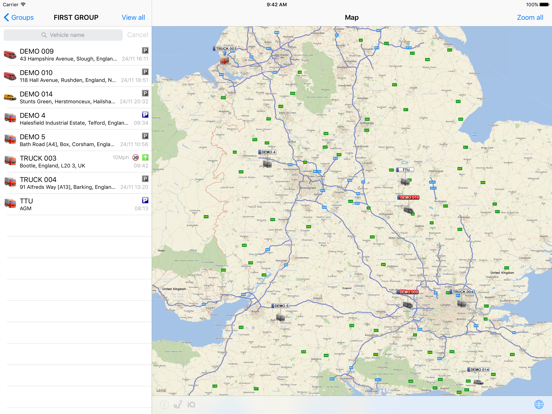
Task: Tap DEMO 010 vehicle marker on map
Action: coord(408,210)
